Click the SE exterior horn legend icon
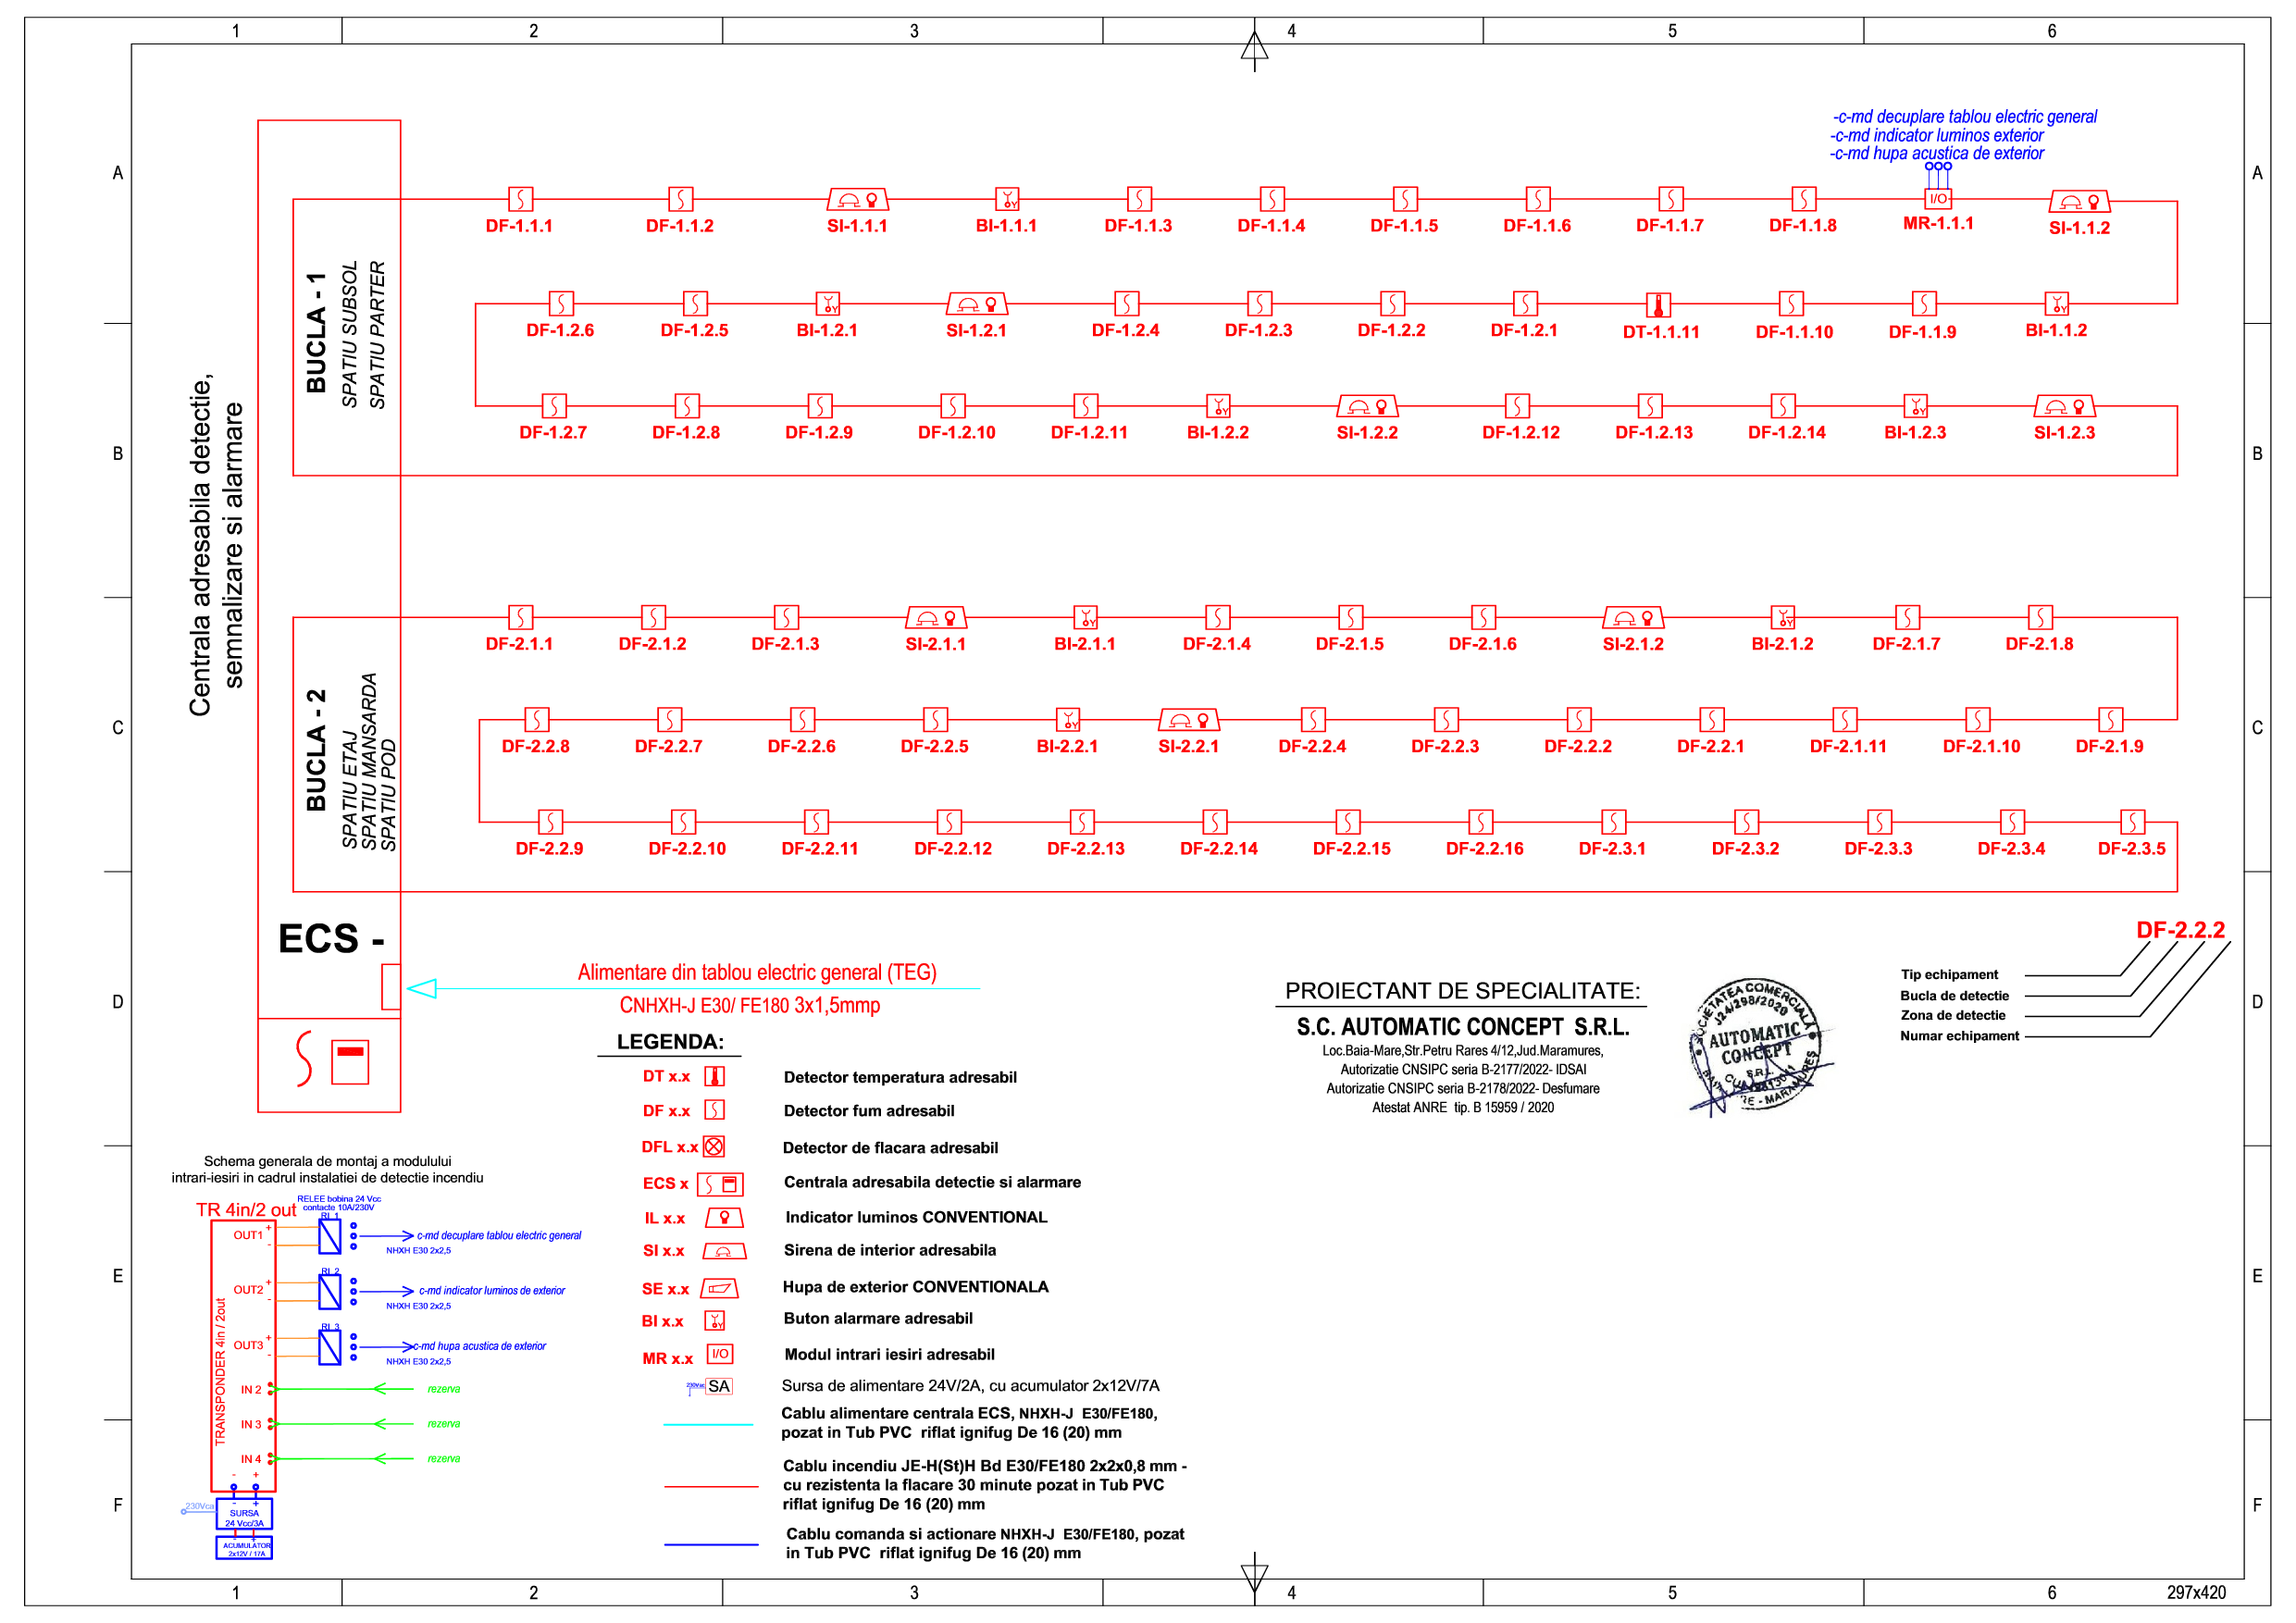Image resolution: width=2296 pixels, height=1623 pixels. pyautogui.click(x=719, y=1288)
